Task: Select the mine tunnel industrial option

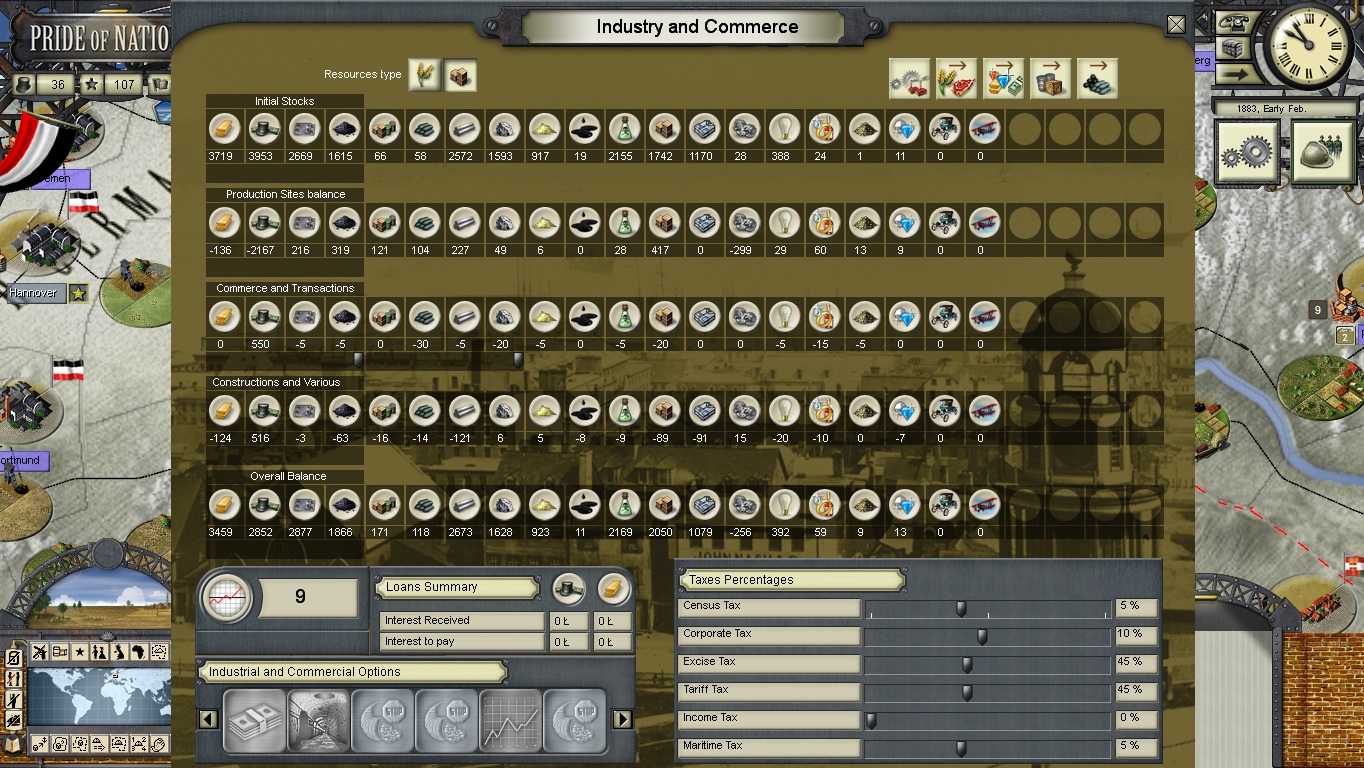Action: coord(318,720)
